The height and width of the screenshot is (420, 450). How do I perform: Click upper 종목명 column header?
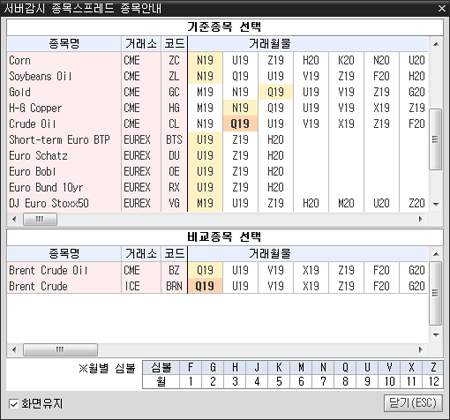[x=64, y=44]
